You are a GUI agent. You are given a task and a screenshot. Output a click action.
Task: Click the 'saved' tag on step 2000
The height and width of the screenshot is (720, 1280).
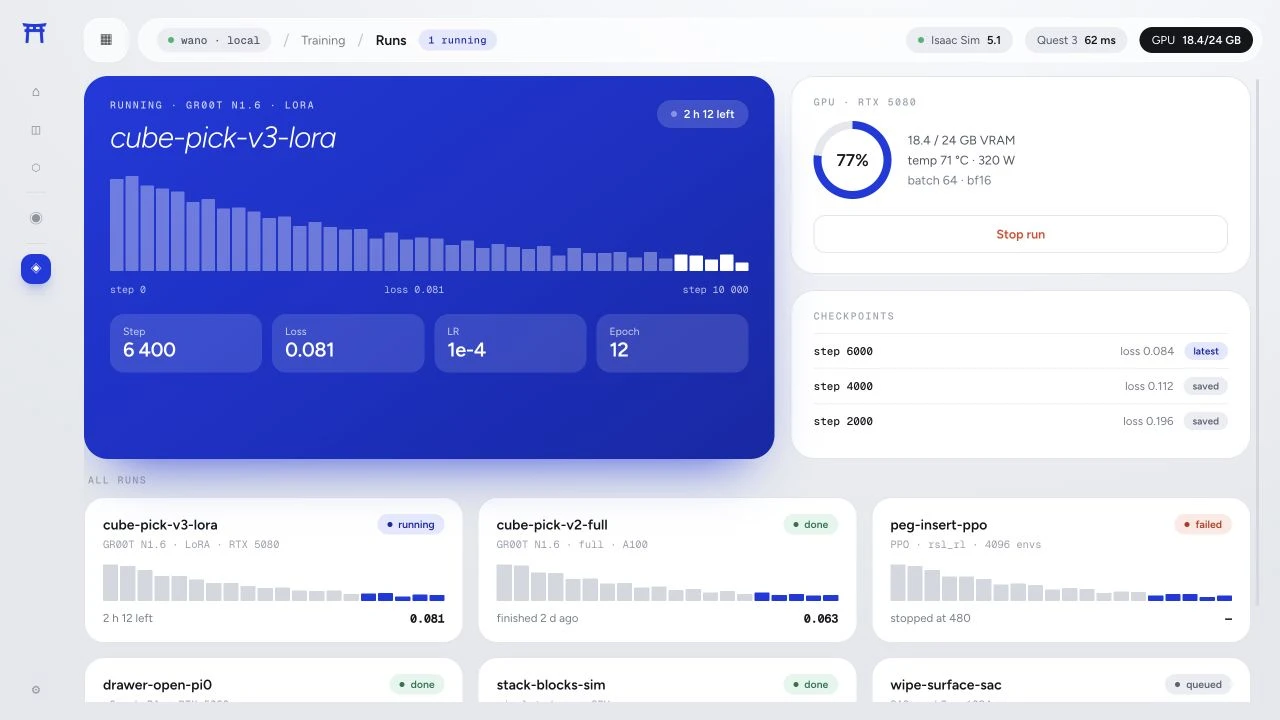point(1206,421)
